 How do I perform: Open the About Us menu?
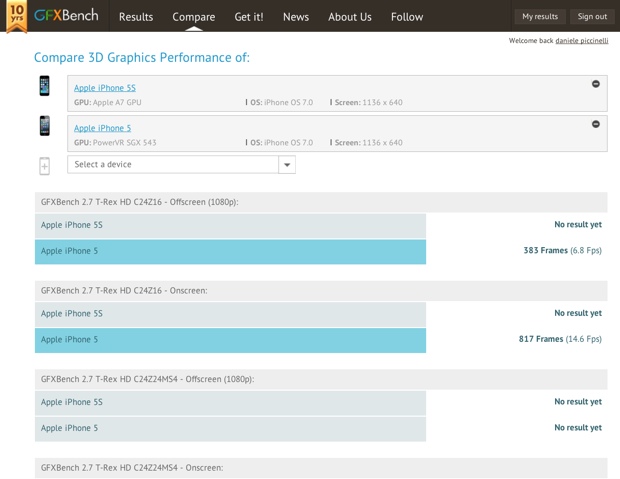point(350,17)
